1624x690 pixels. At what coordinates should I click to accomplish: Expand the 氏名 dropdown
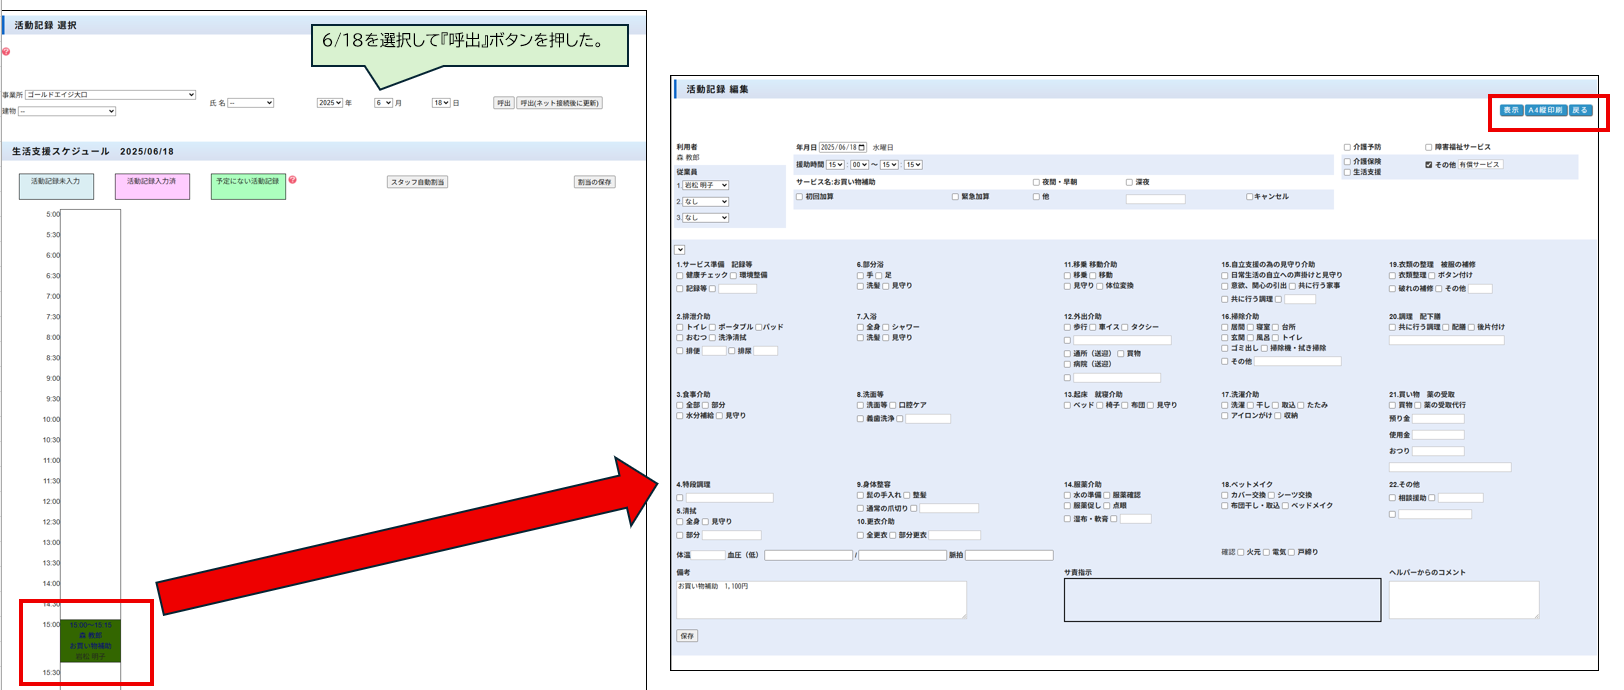(250, 103)
